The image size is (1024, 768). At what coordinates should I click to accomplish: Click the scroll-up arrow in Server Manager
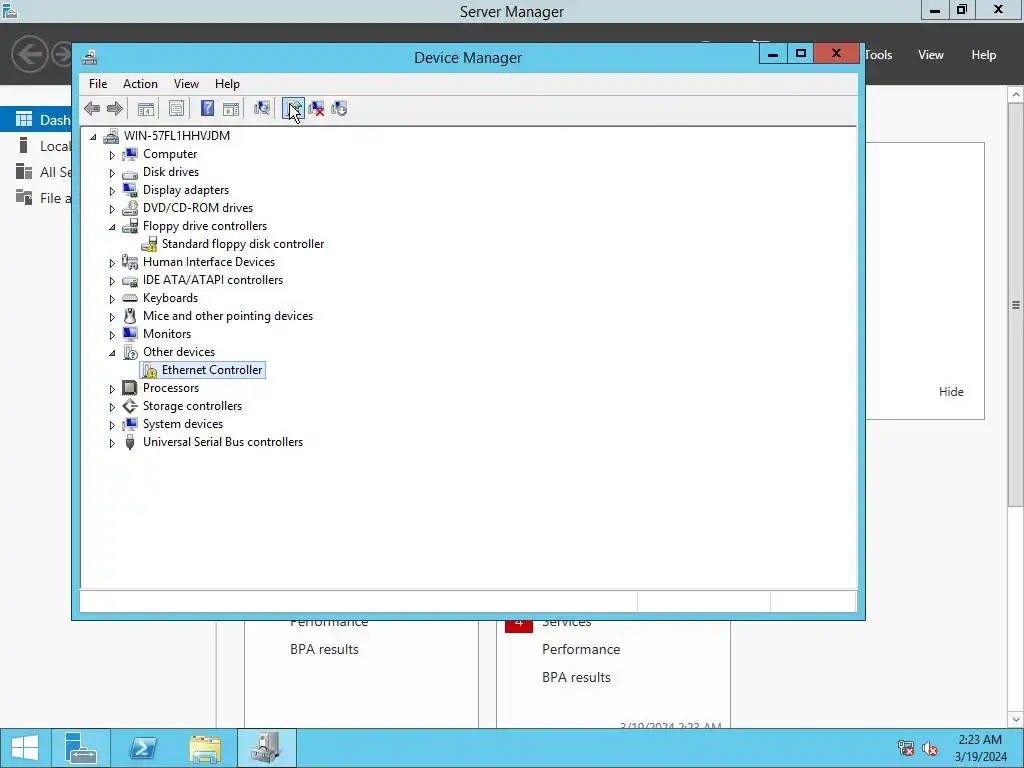tap(1016, 95)
